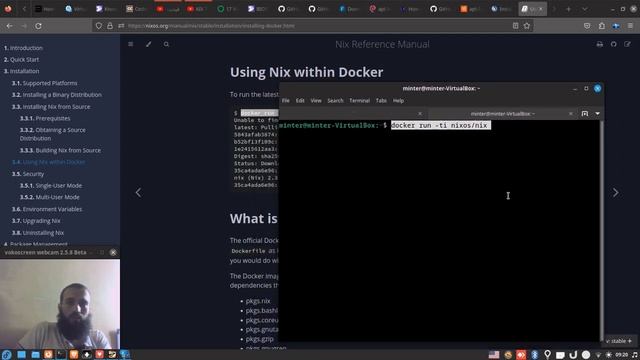Open the Tabs menu in terminal
Image resolution: width=640 pixels, height=360 pixels.
coord(381,100)
